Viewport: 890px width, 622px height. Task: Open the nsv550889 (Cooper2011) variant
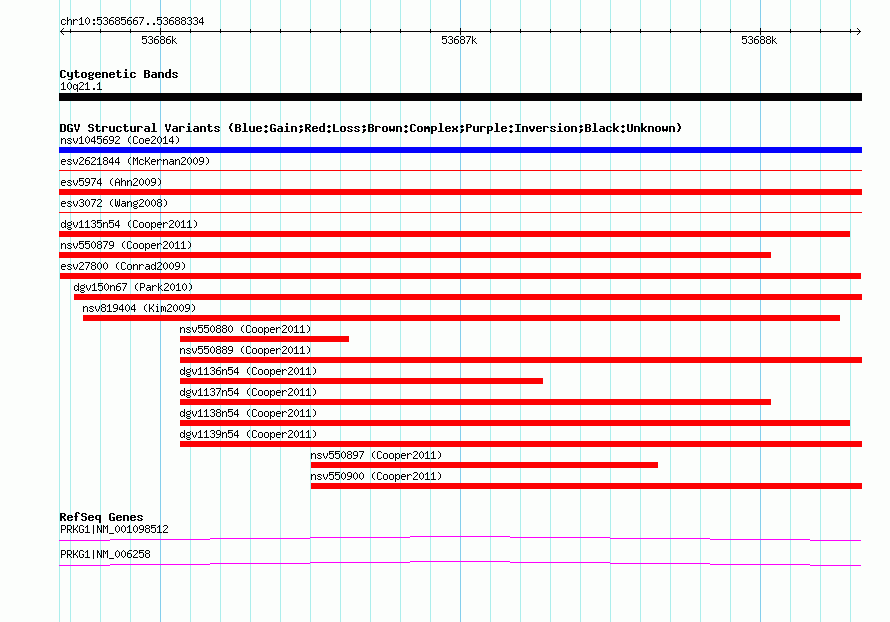click(245, 350)
